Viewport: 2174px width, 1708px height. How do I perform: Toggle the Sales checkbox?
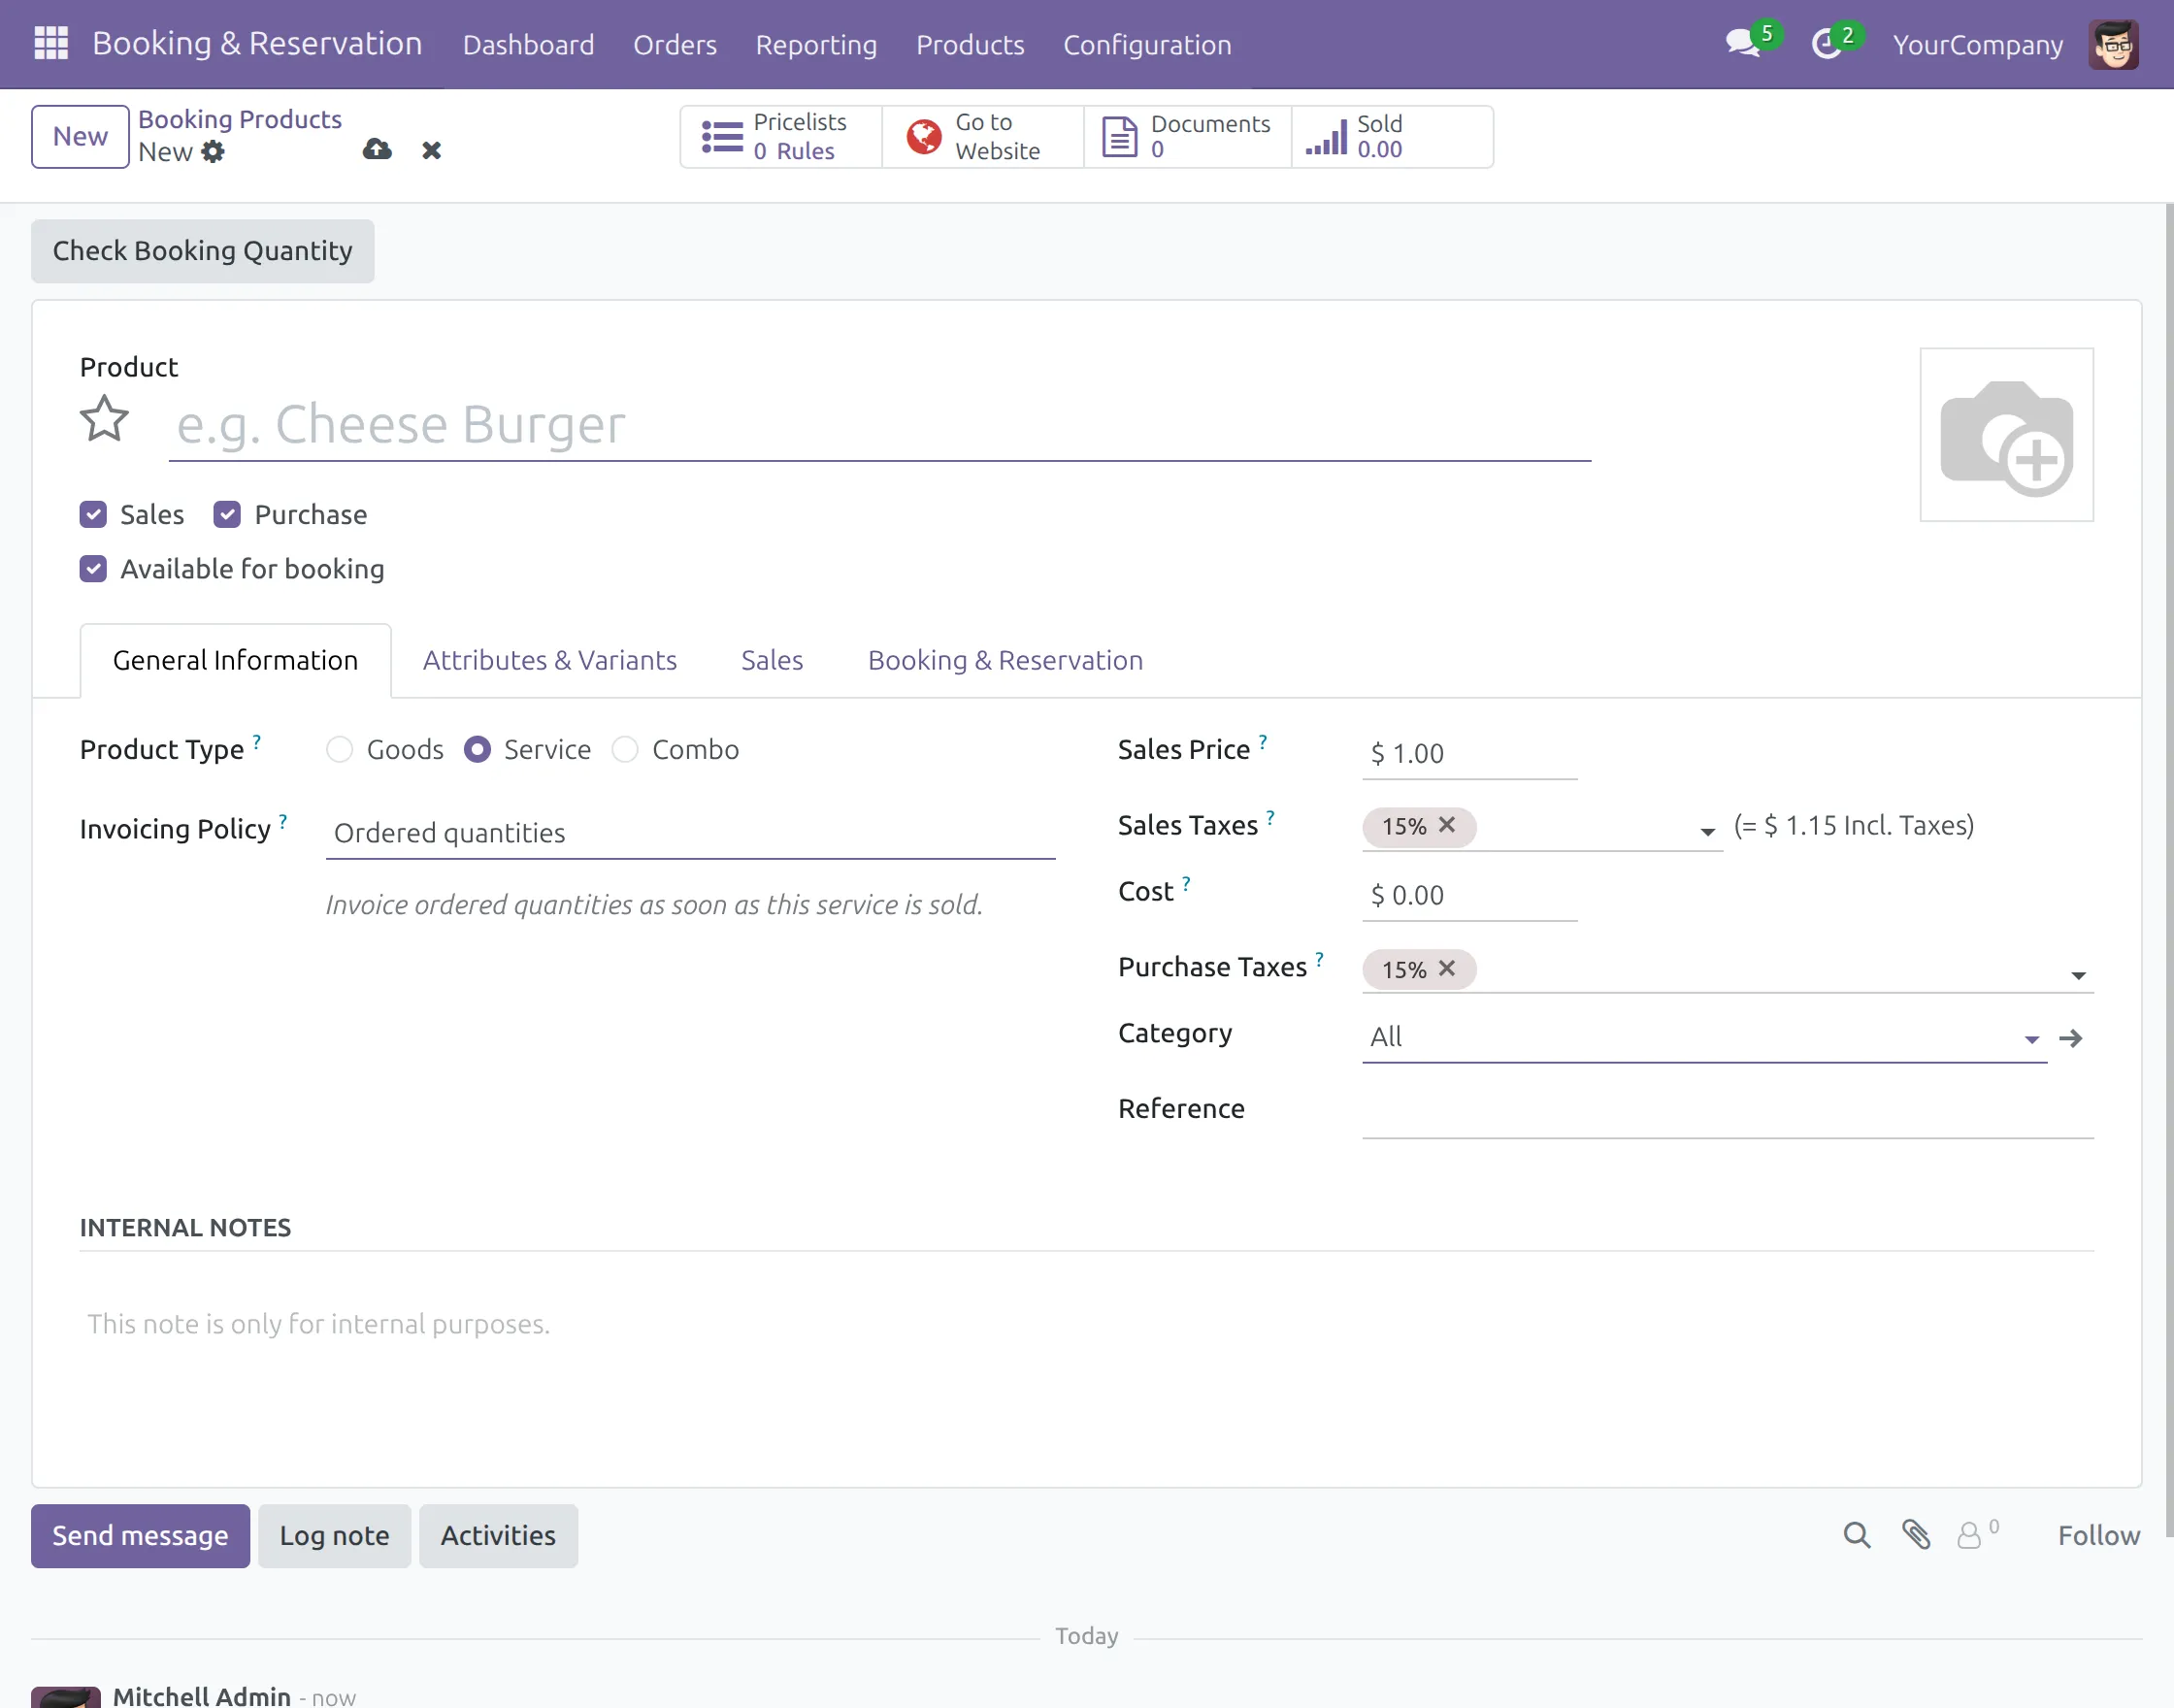[x=93, y=514]
